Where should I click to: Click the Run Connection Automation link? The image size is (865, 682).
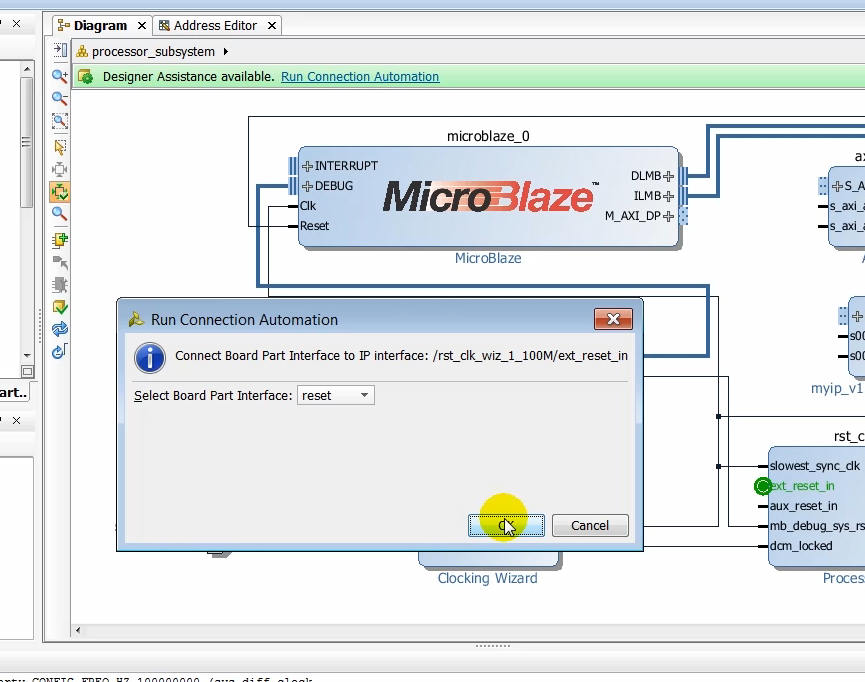coord(360,77)
